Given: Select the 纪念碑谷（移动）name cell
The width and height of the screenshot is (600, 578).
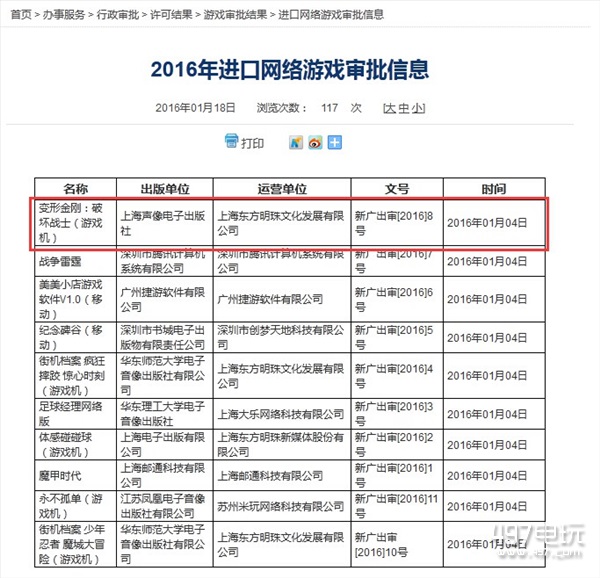Looking at the screenshot, I should 75,337.
